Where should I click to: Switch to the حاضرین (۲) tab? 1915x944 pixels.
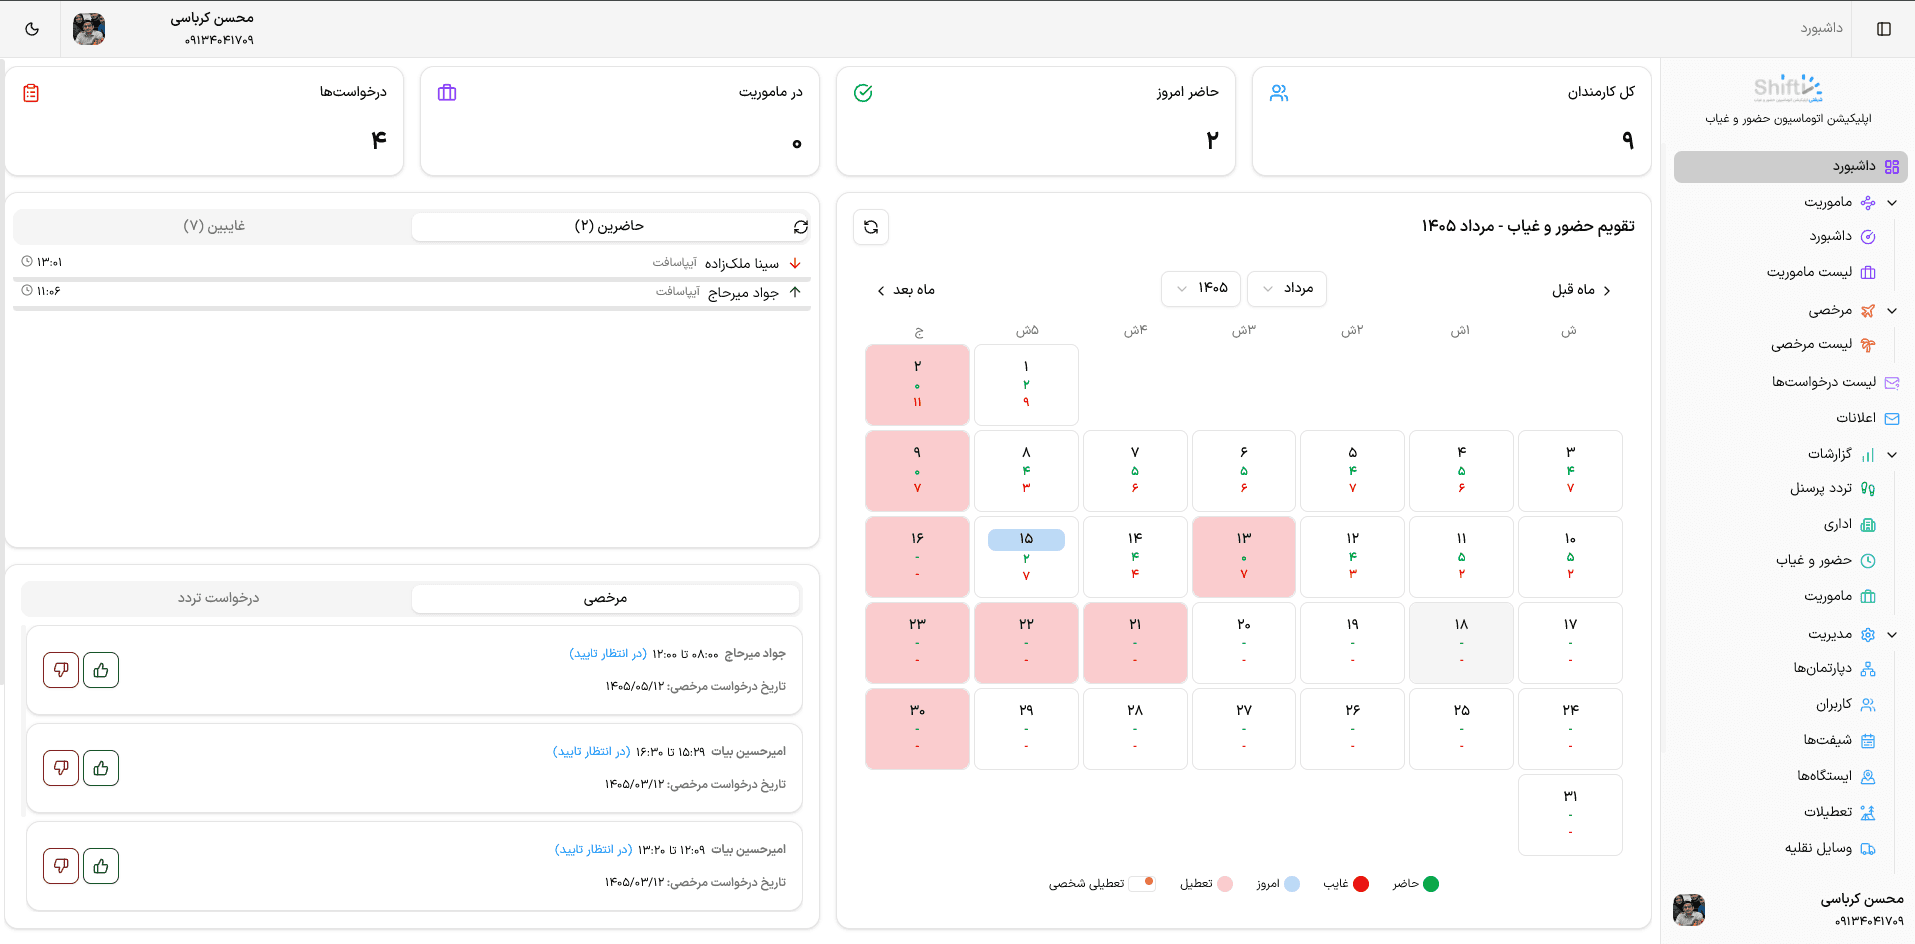[x=609, y=226]
